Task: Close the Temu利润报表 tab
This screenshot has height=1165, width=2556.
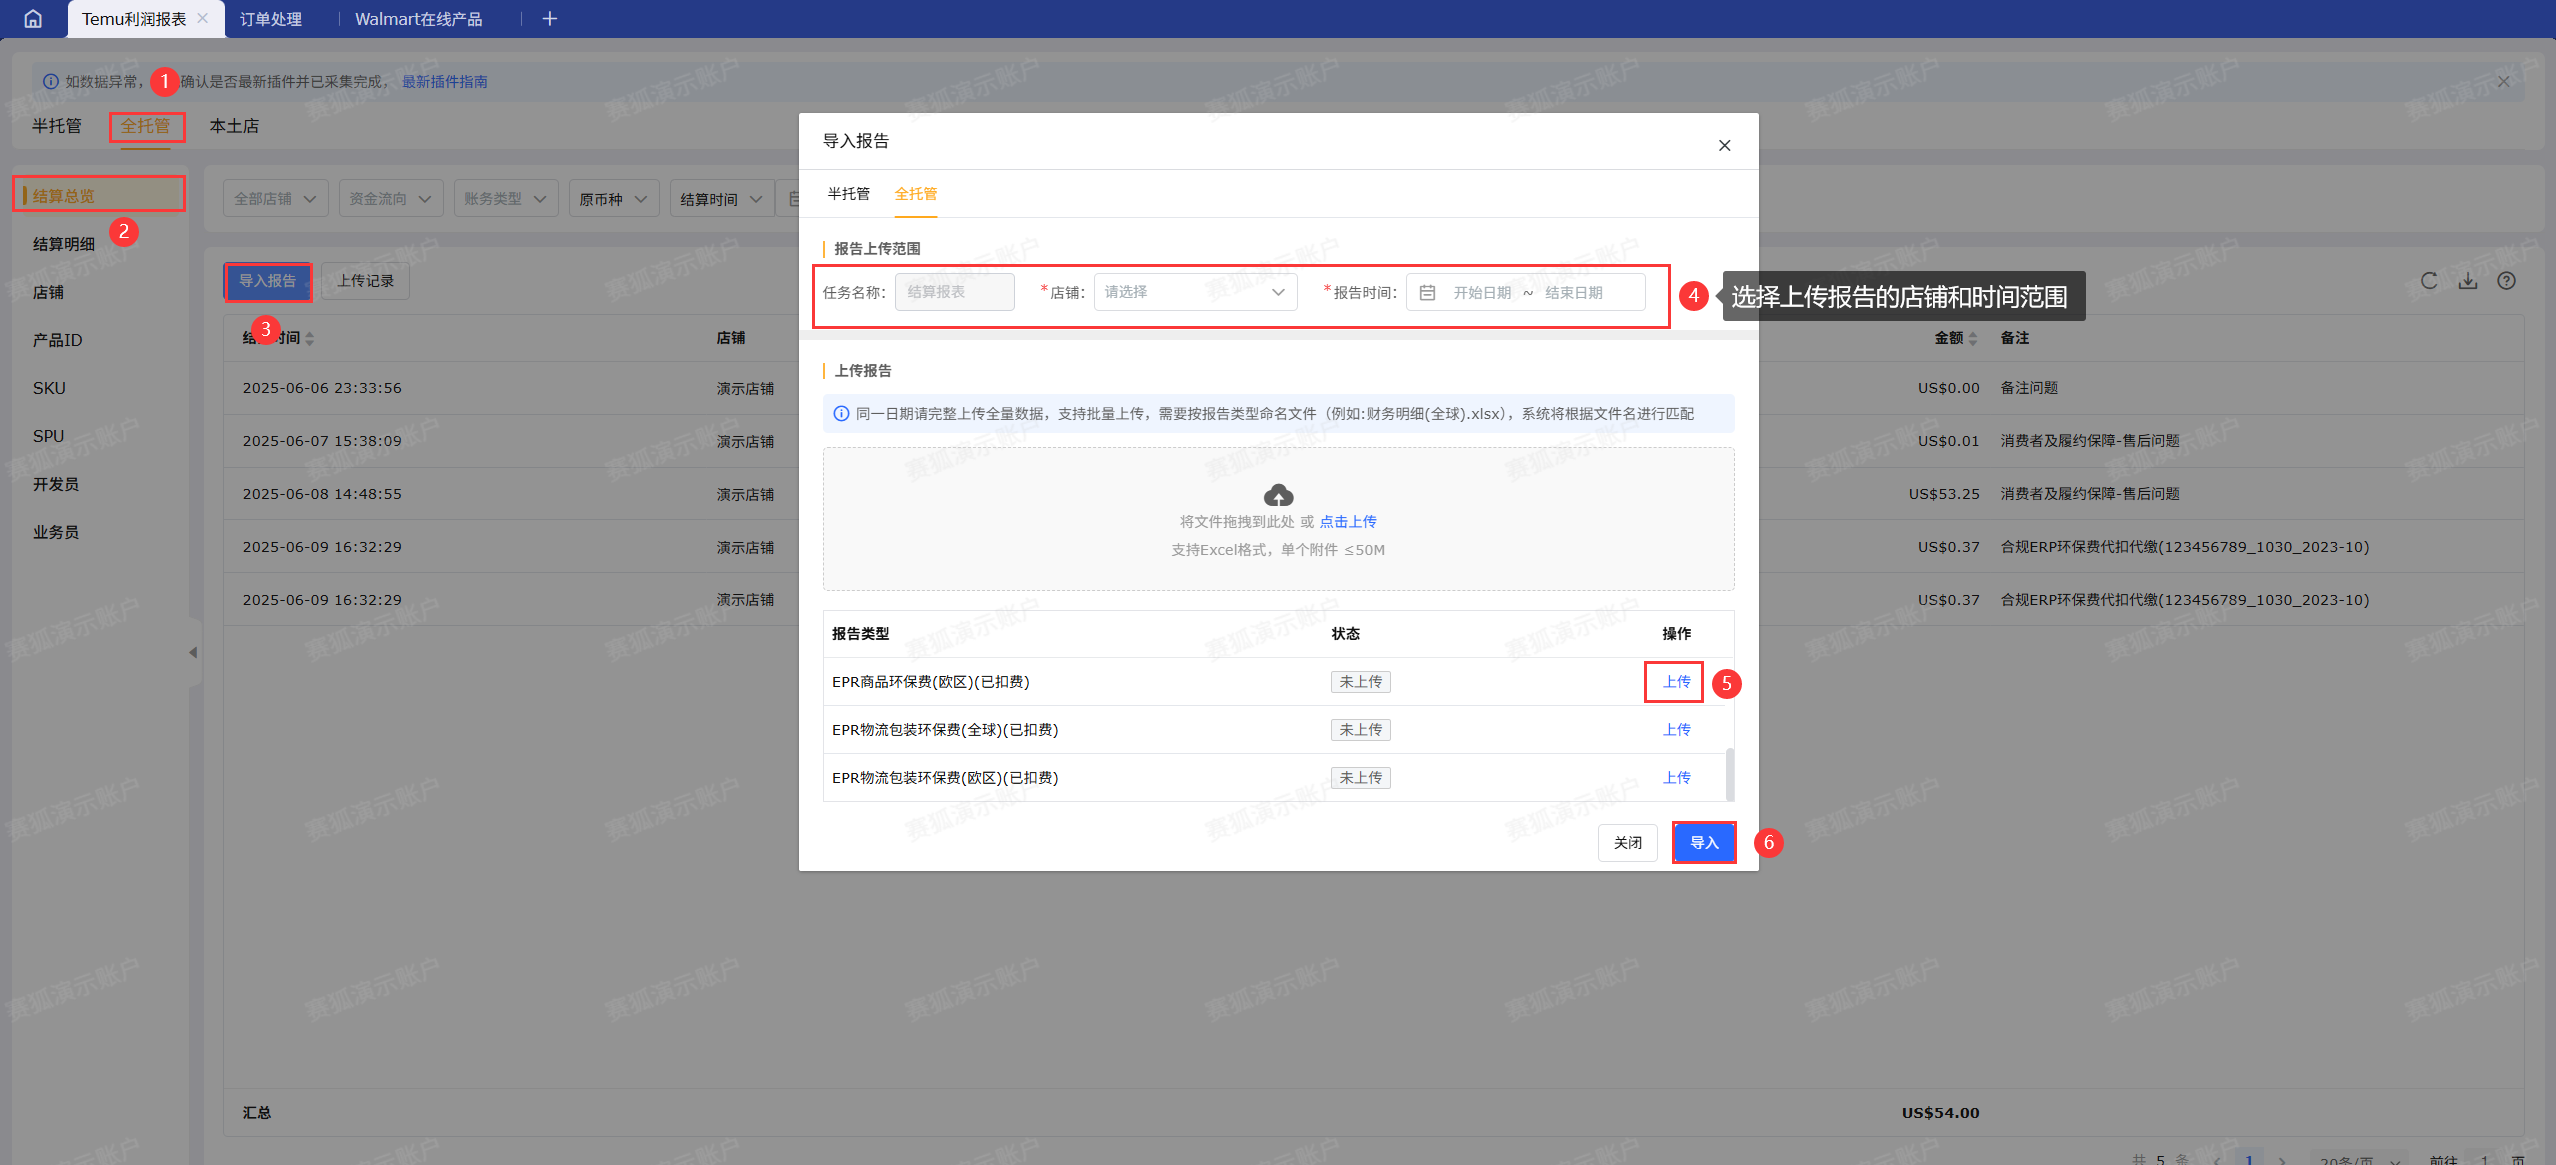Action: click(203, 18)
